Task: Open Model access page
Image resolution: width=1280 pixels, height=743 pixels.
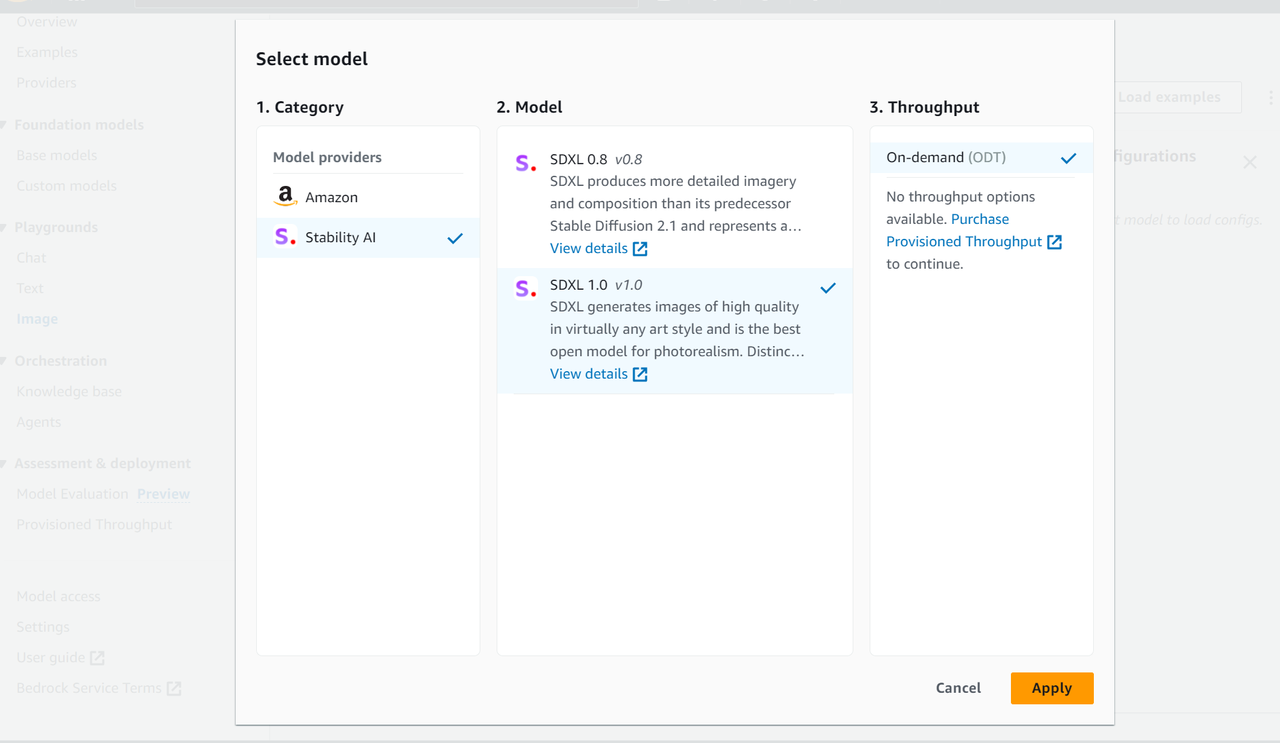Action: point(58,597)
